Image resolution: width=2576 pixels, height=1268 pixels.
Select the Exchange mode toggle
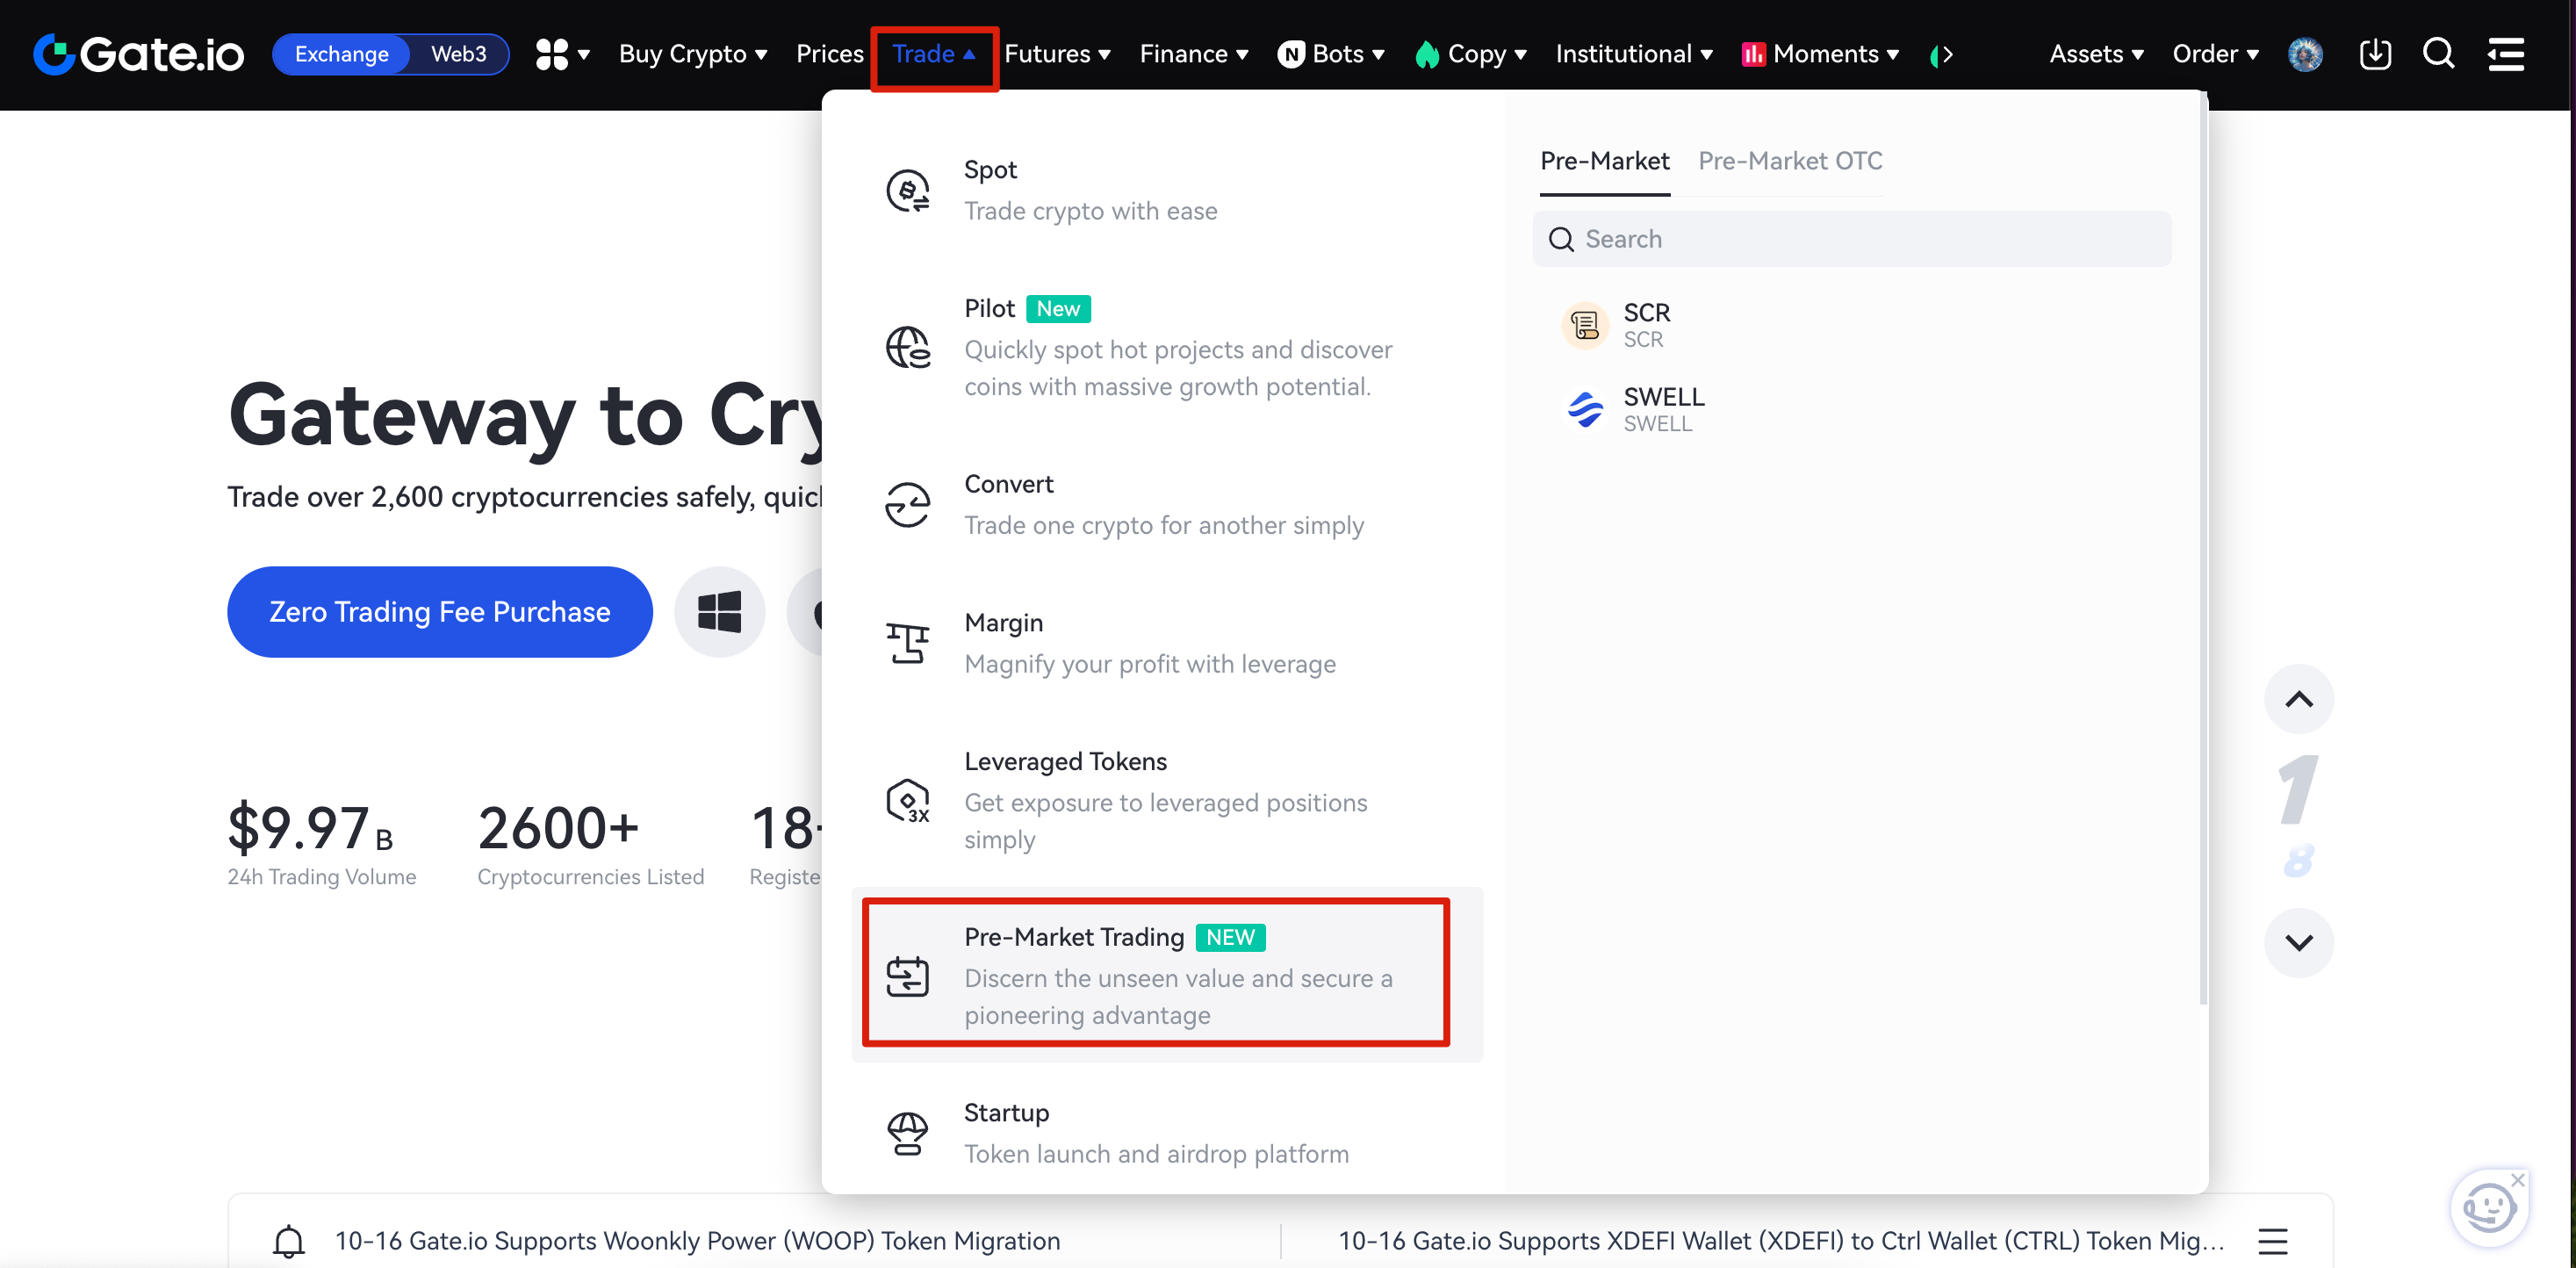(341, 54)
